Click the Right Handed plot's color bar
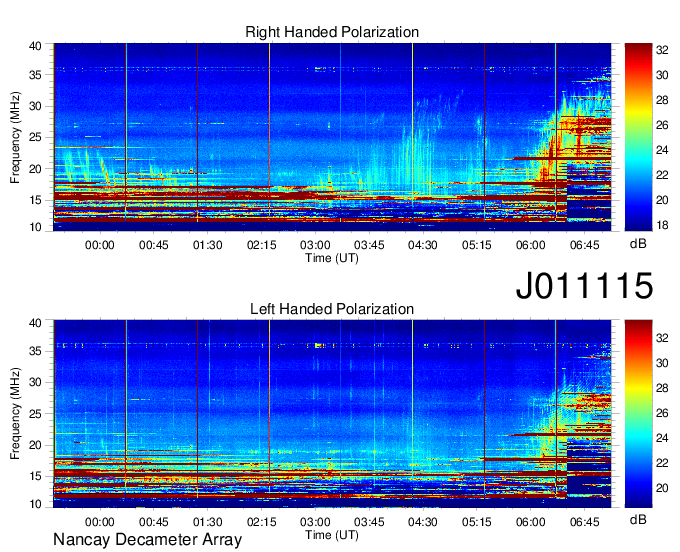Viewport: 680px width, 552px height. 638,137
